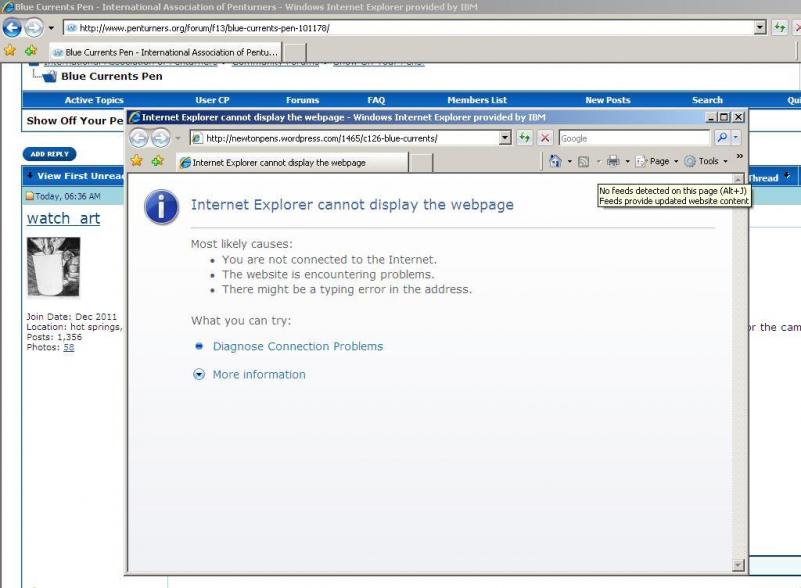Close the error window
Image resolution: width=801 pixels, height=588 pixels.
click(738, 117)
